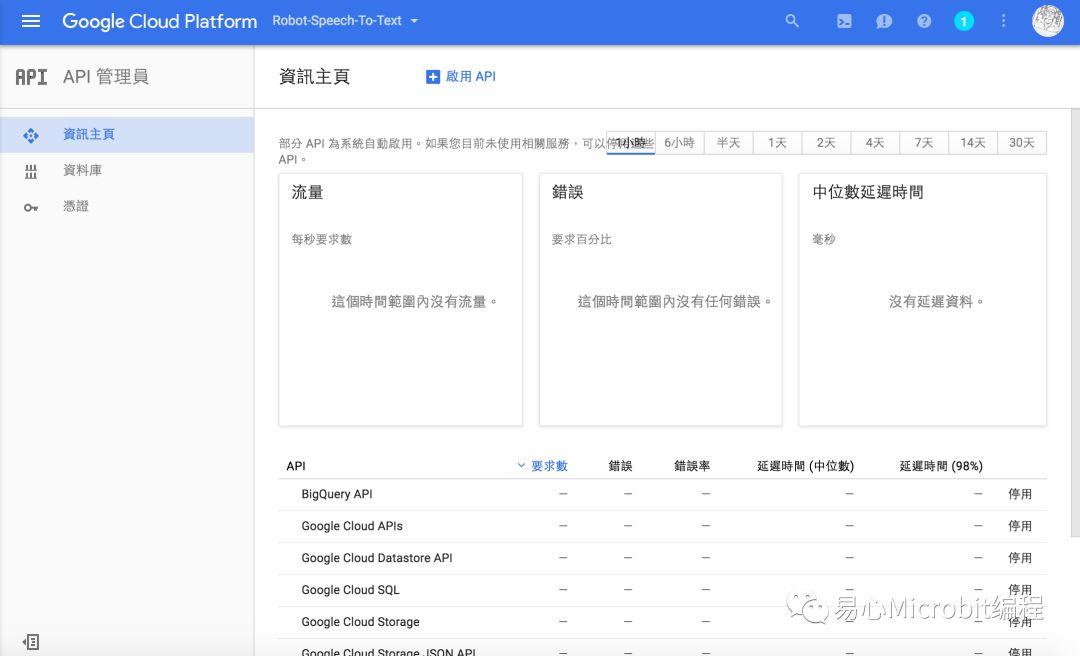Select the 30天 time range tab
This screenshot has width=1080, height=656.
[1021, 143]
